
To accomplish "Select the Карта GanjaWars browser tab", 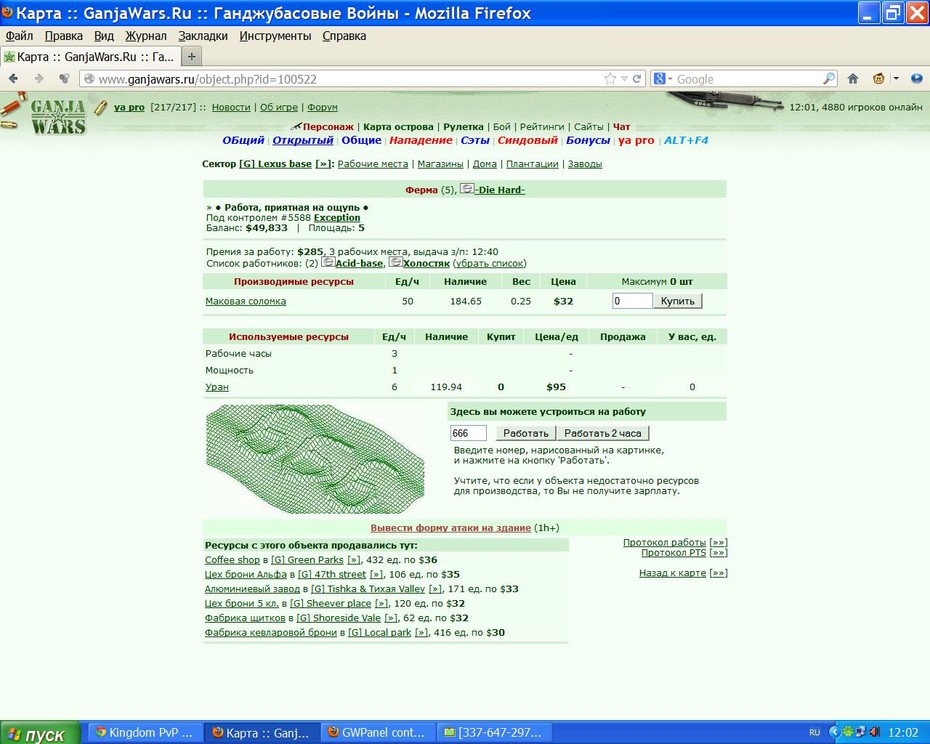I will (x=90, y=57).
